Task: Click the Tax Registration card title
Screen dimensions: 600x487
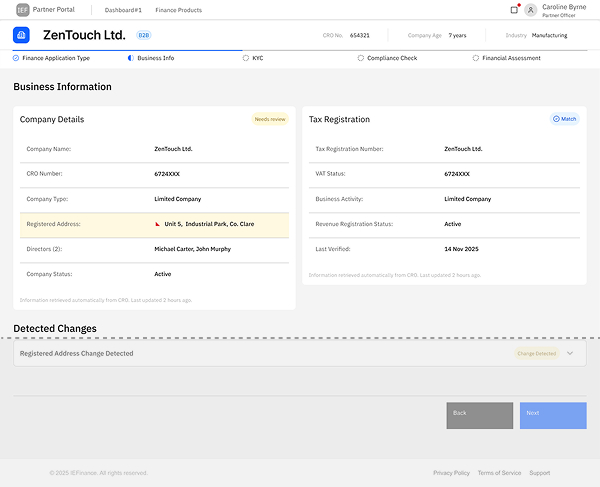Action: tap(339, 119)
